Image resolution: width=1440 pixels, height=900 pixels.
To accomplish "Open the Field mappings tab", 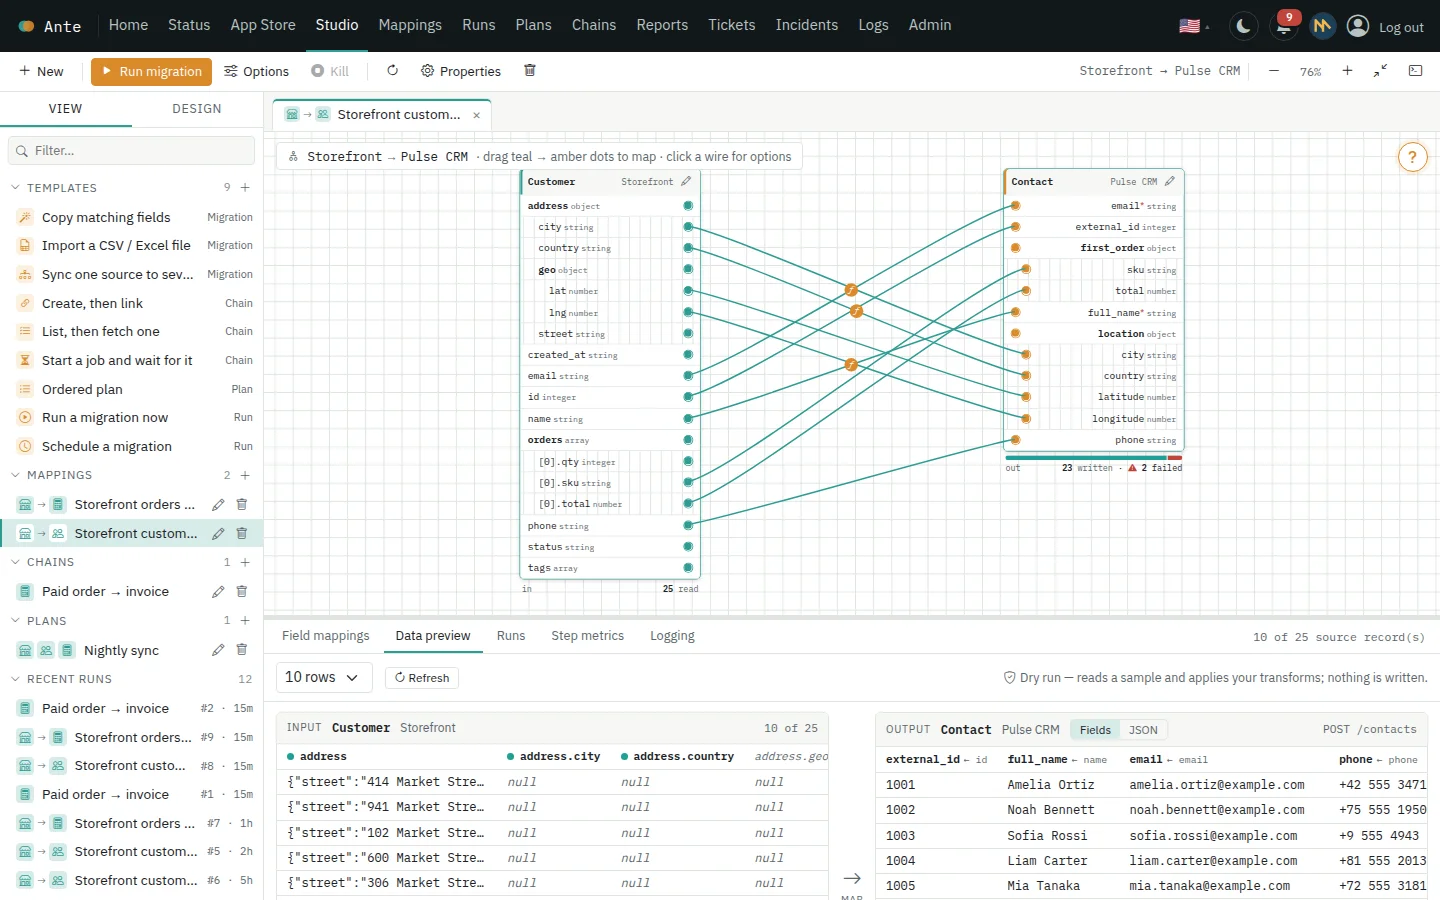I will coord(326,636).
